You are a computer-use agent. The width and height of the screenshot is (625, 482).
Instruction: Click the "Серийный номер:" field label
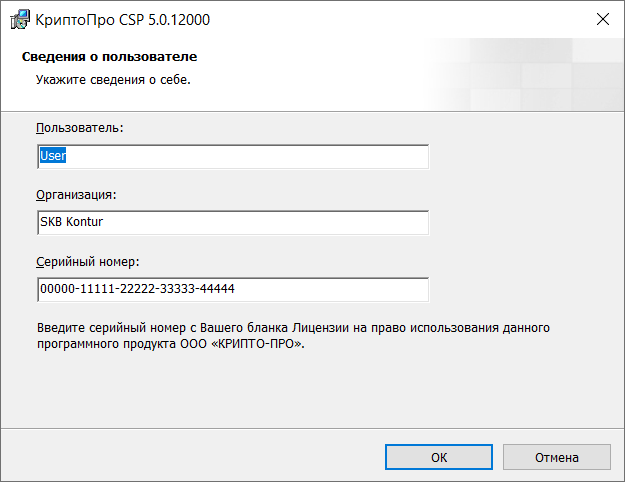coord(87,261)
